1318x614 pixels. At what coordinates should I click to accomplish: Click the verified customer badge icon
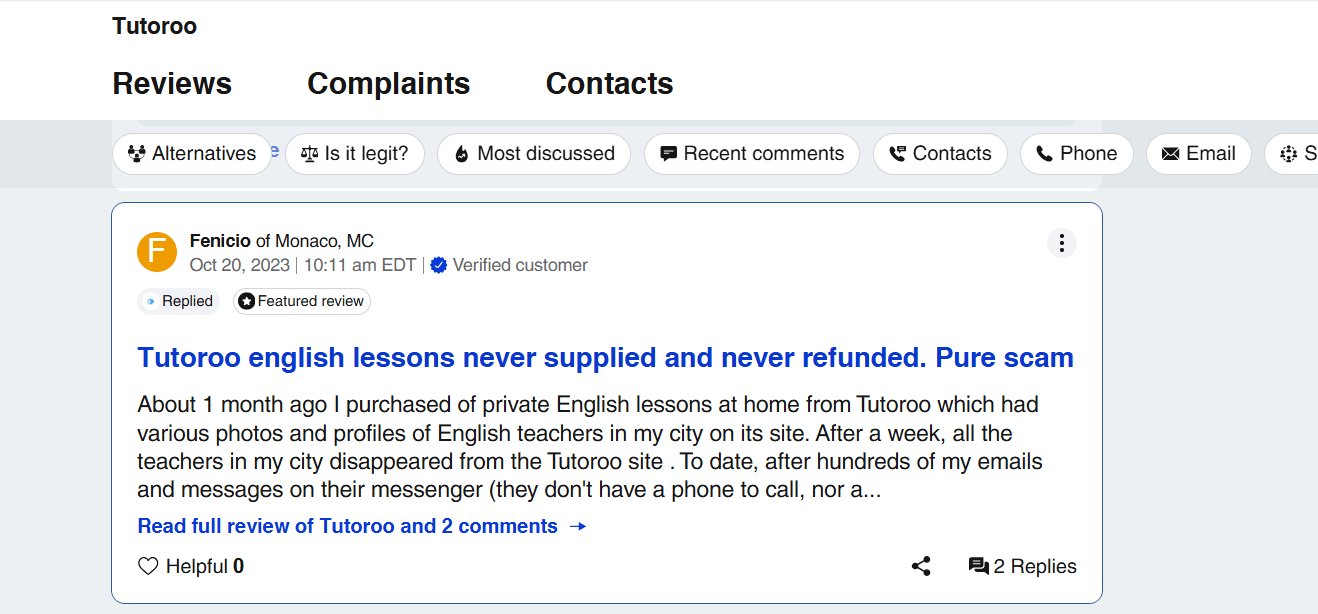point(438,265)
